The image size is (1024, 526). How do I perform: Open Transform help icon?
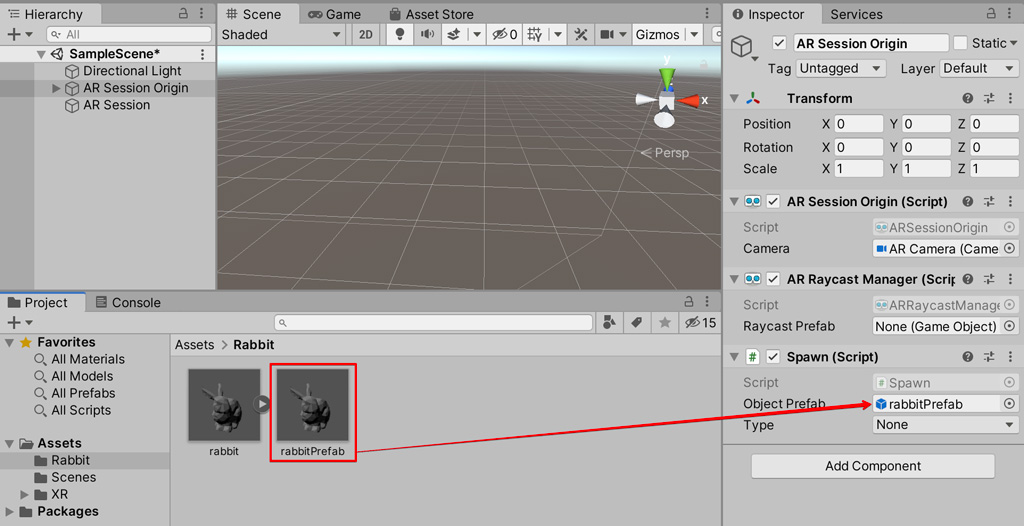point(968,99)
